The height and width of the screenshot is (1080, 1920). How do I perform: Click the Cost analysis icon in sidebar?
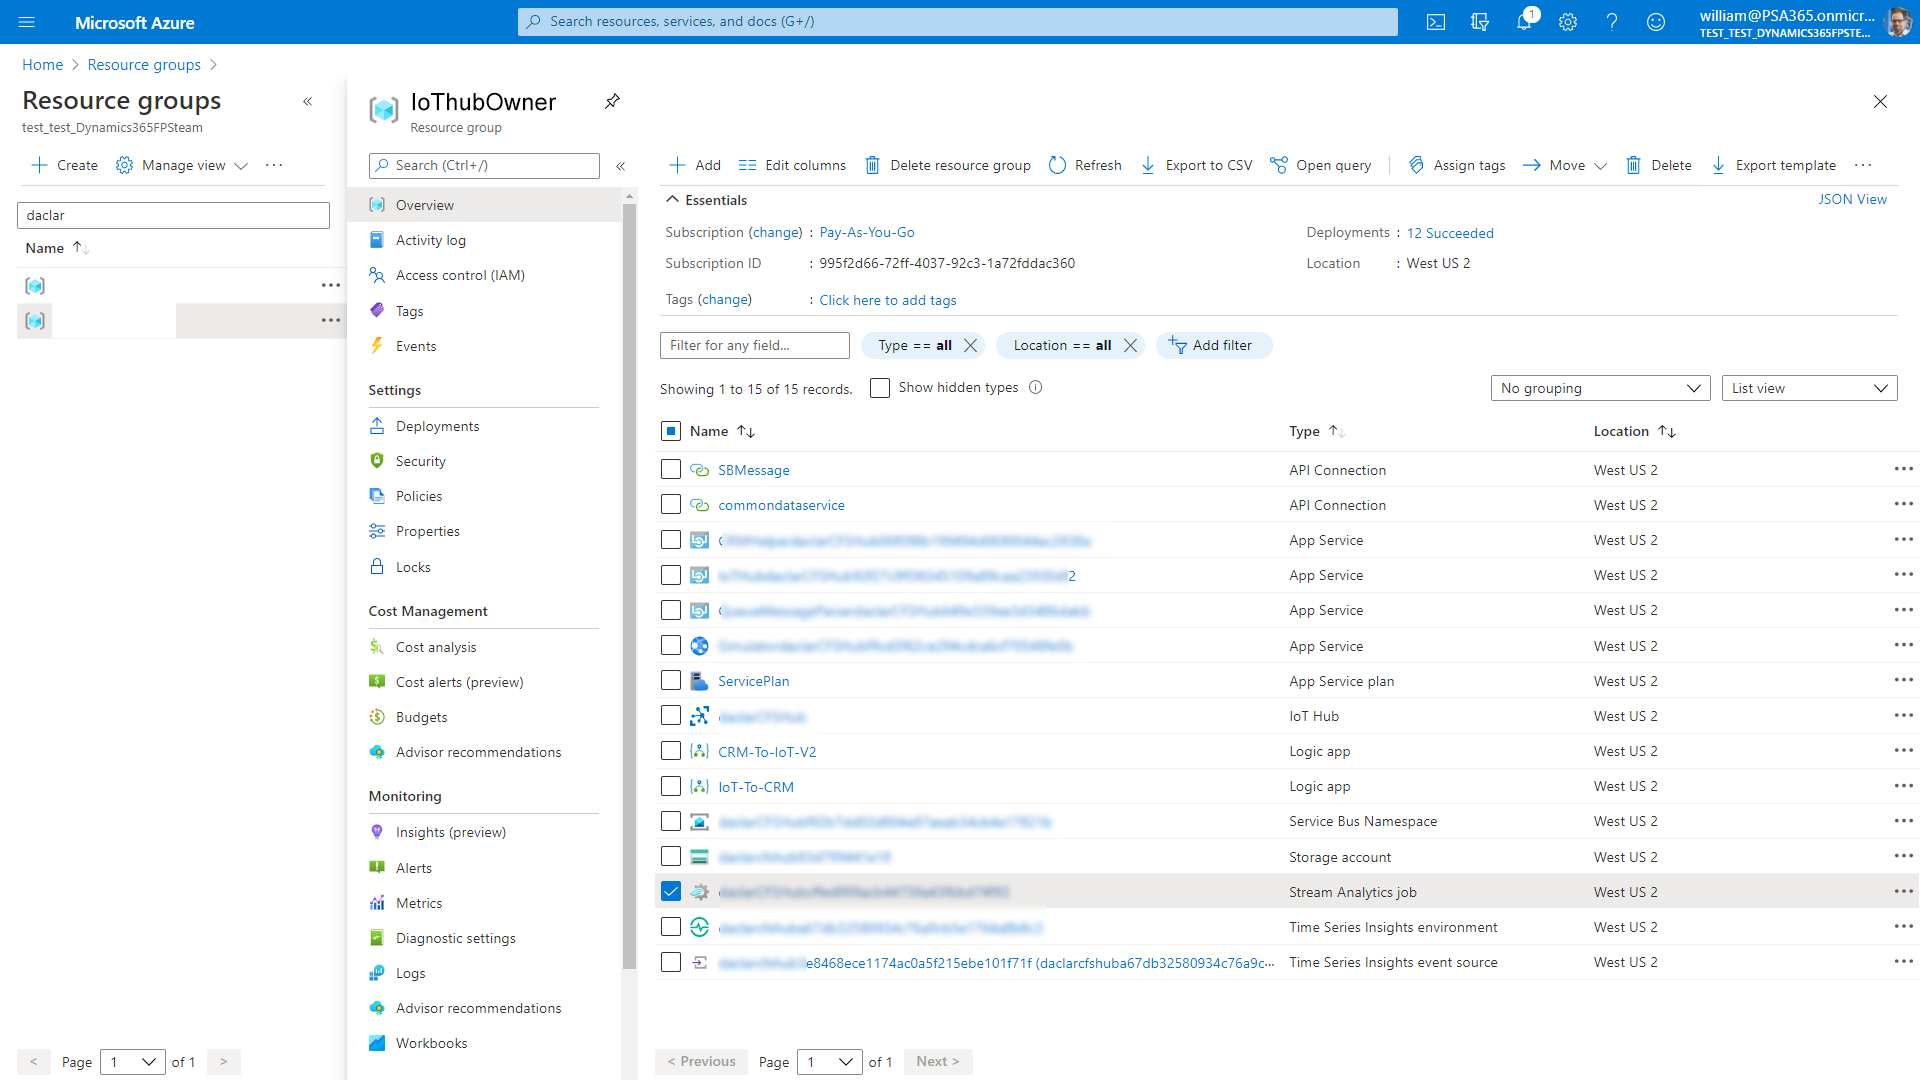coord(376,646)
